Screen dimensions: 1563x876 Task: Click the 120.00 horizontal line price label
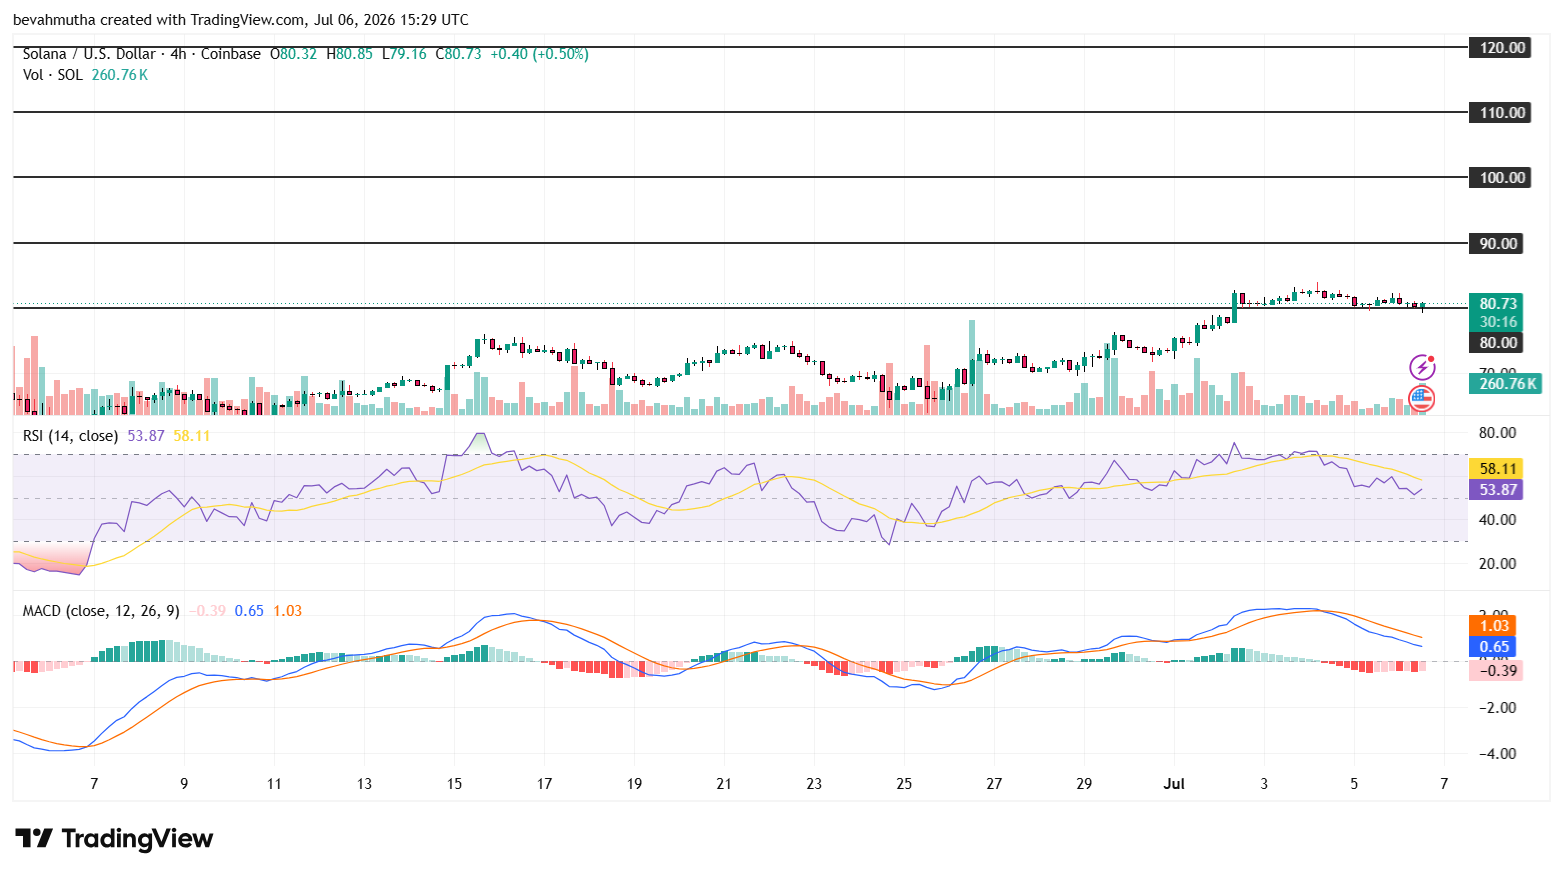click(1500, 47)
